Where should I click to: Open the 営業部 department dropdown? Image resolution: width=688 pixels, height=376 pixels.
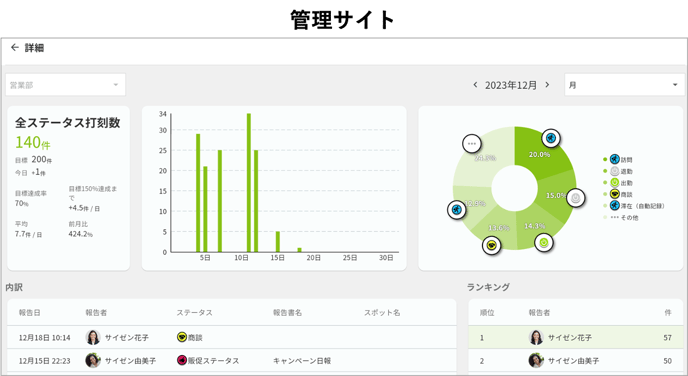[x=65, y=85]
